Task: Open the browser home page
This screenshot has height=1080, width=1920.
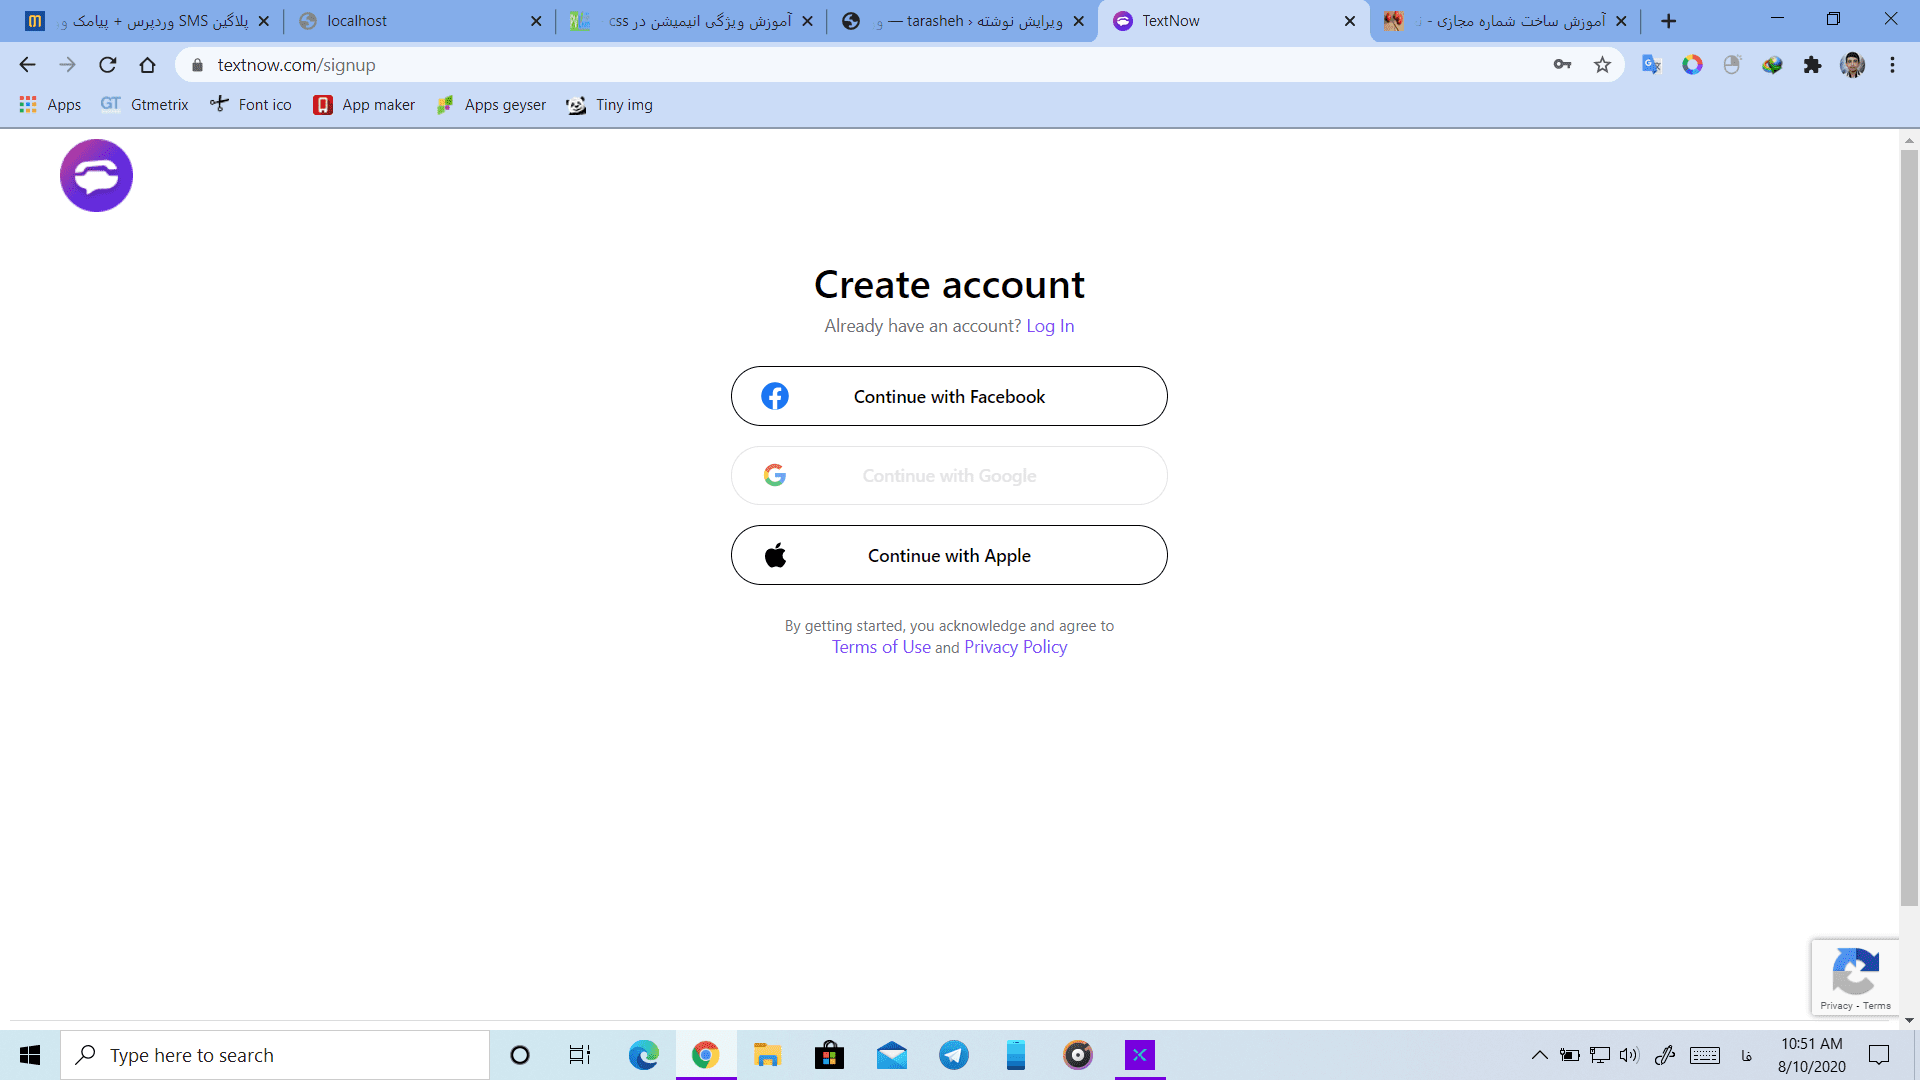Action: (147, 65)
